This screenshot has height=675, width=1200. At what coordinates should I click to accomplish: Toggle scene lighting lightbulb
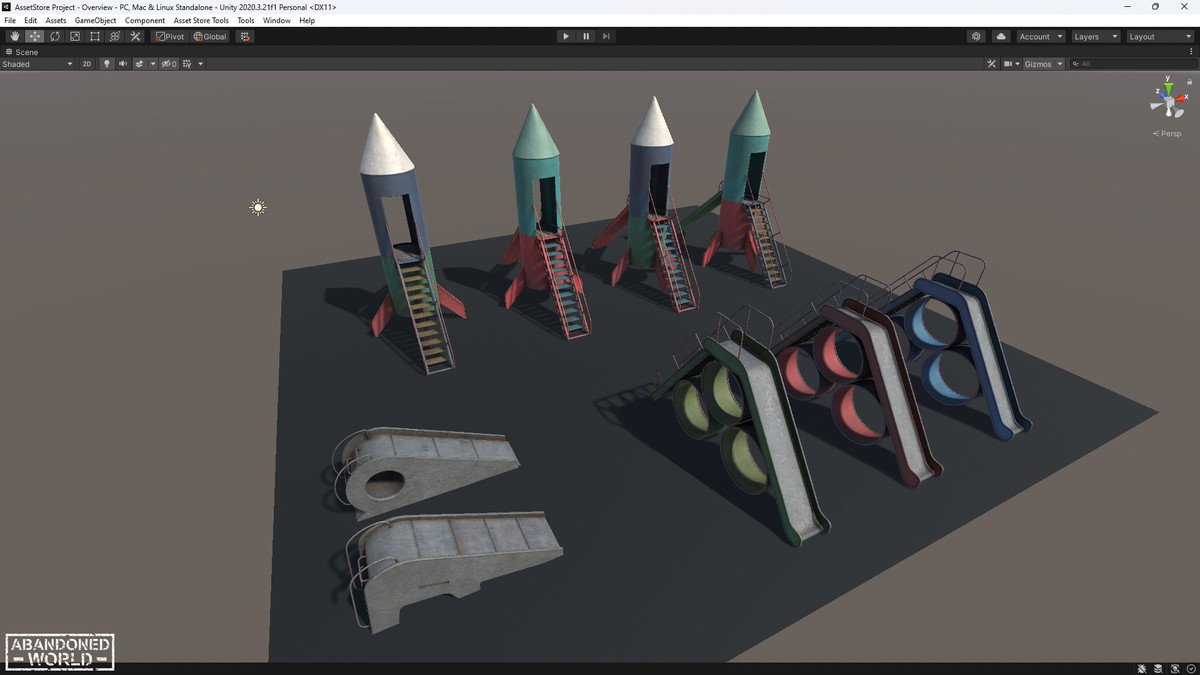pyautogui.click(x=106, y=64)
